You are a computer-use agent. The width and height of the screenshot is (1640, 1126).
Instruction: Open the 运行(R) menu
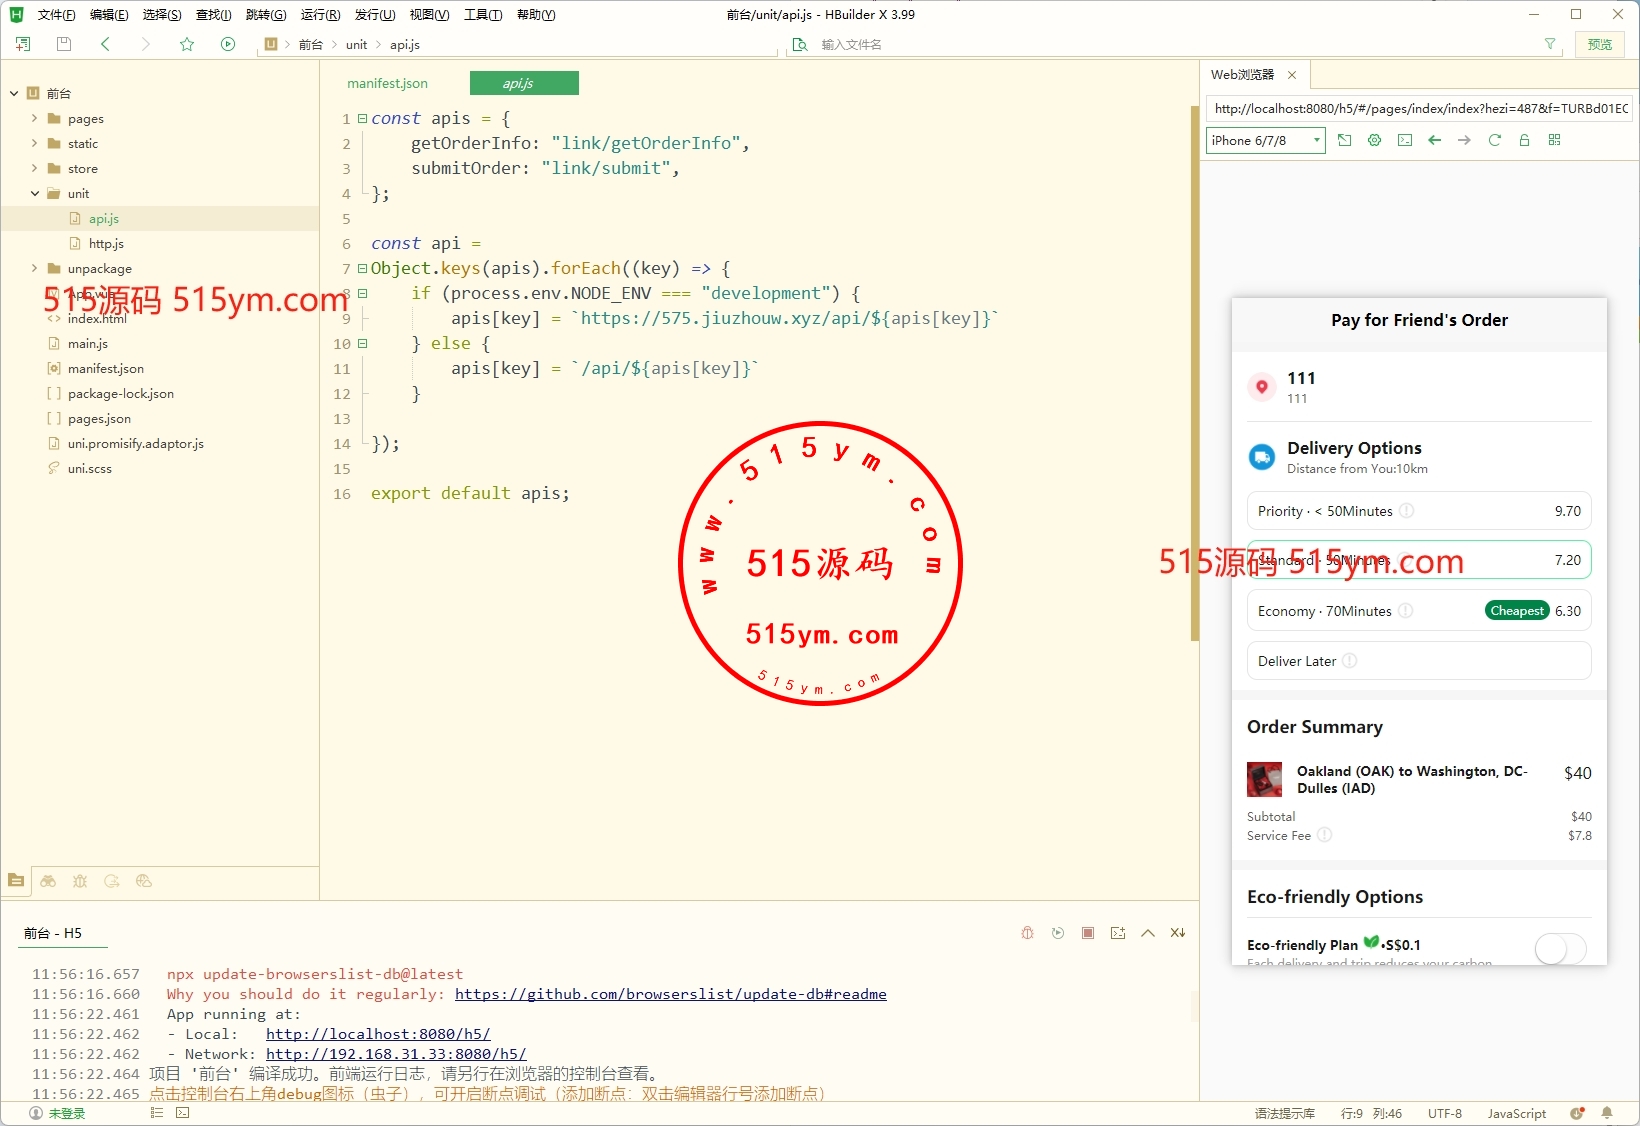point(320,15)
